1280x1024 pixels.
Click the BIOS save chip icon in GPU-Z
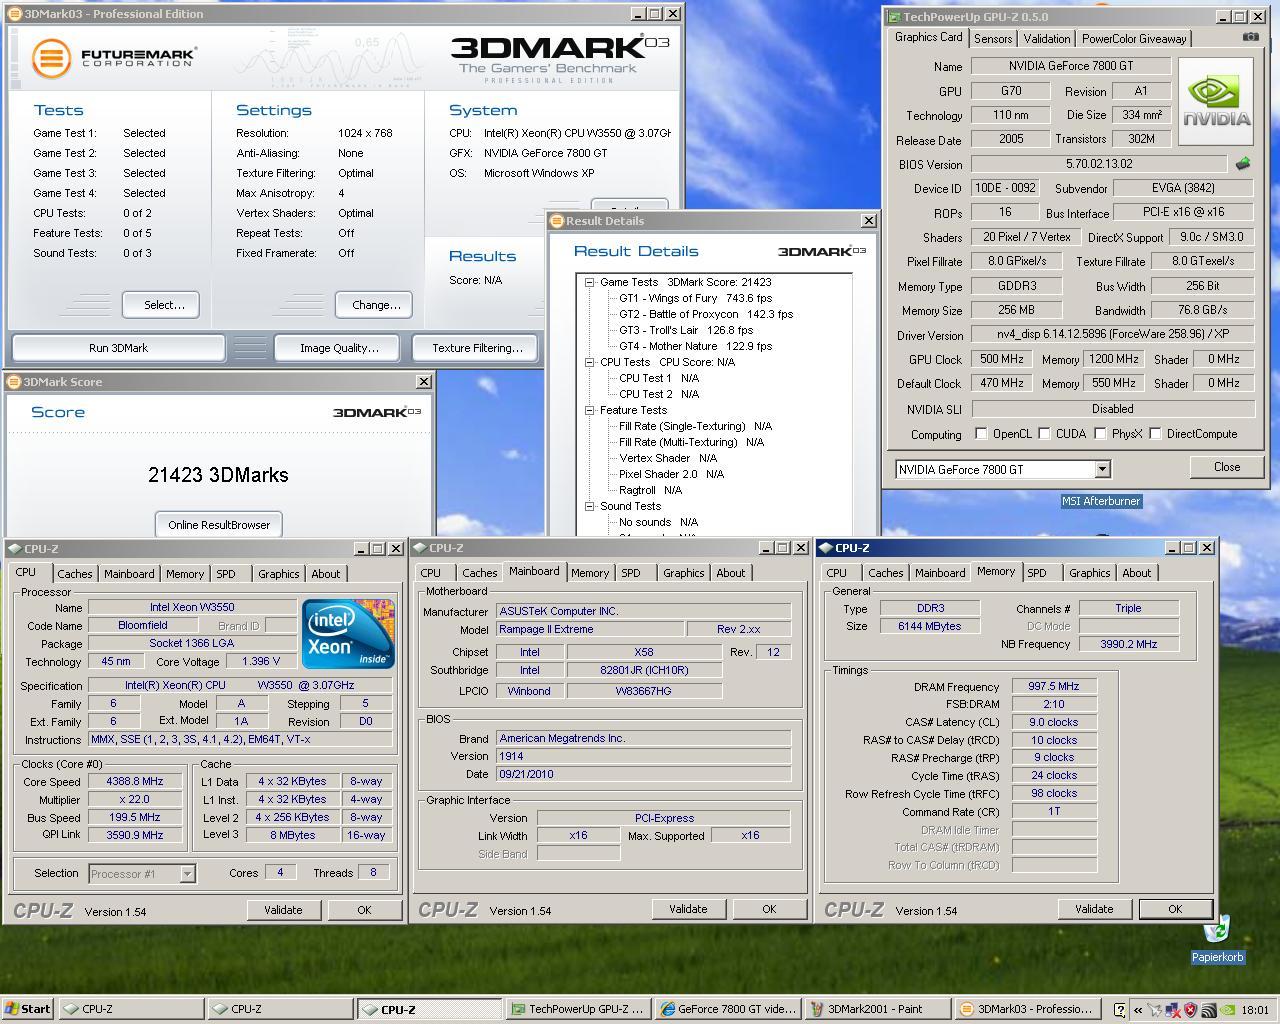tap(1243, 164)
